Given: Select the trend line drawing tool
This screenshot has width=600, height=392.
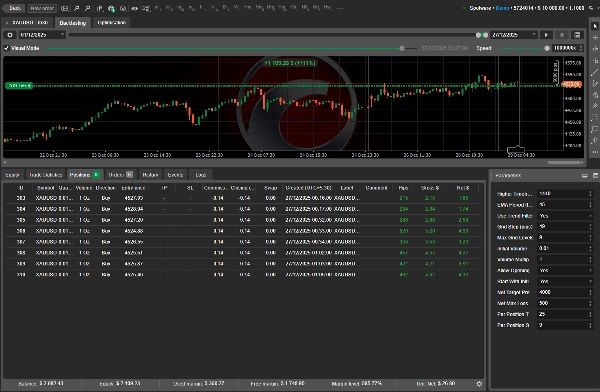Looking at the screenshot, I should pyautogui.click(x=595, y=72).
